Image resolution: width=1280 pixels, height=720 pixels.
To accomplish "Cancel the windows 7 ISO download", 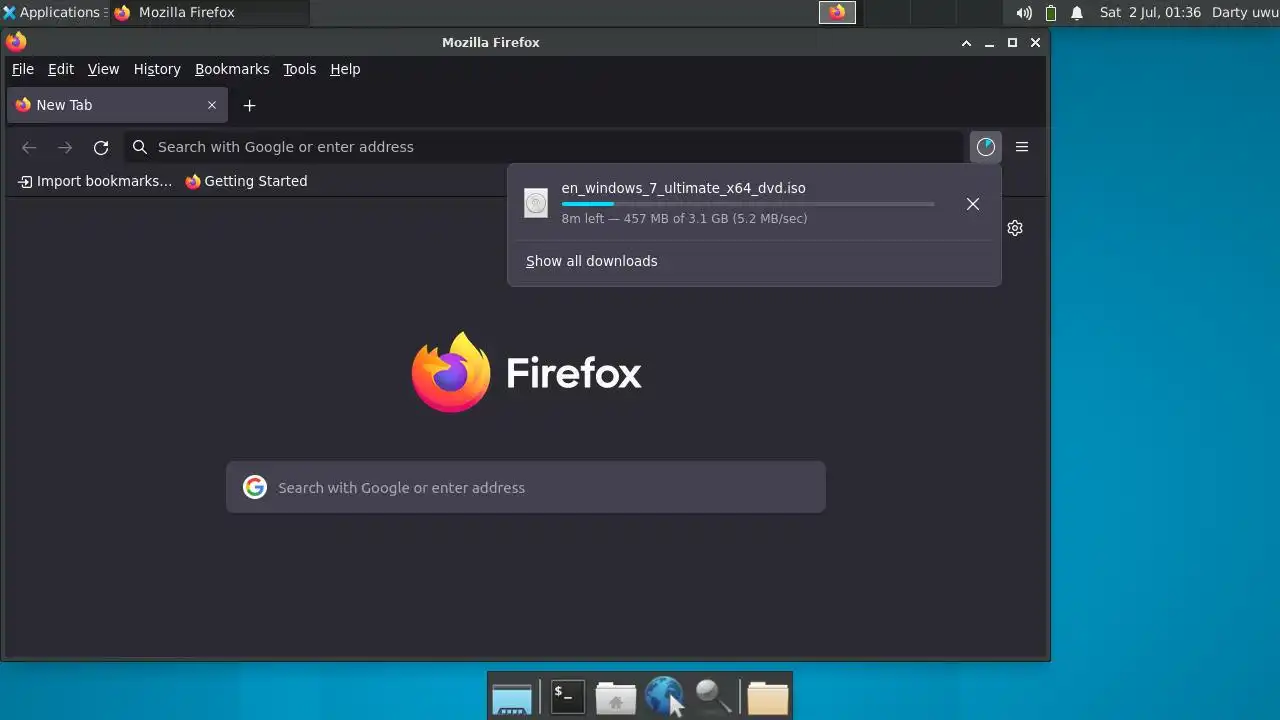I will tap(973, 204).
